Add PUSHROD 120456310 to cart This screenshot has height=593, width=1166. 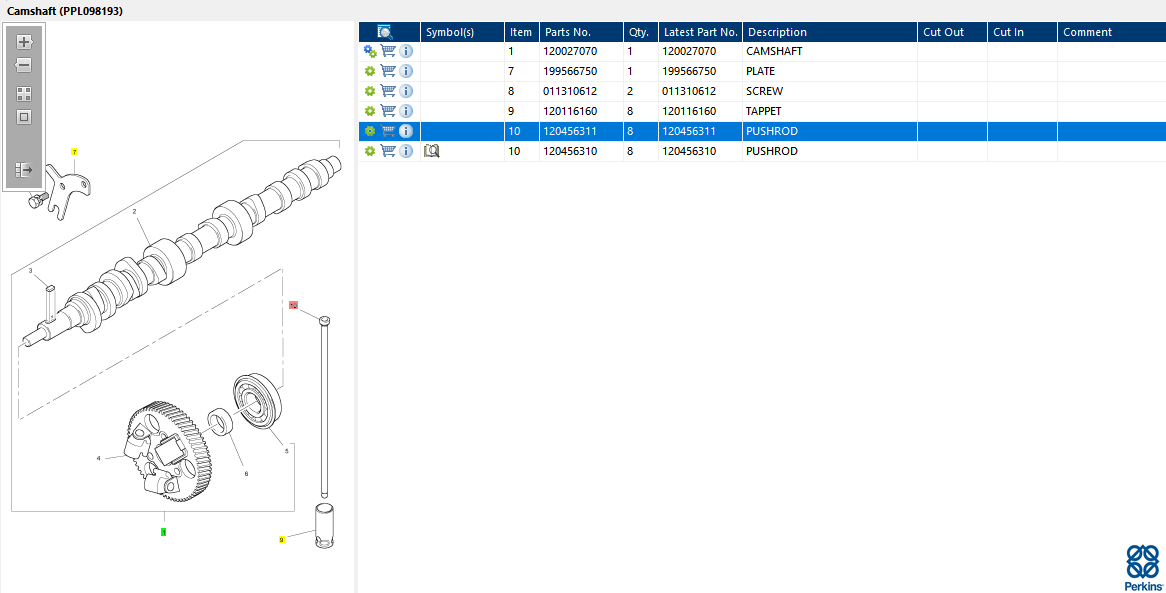pyautogui.click(x=388, y=151)
